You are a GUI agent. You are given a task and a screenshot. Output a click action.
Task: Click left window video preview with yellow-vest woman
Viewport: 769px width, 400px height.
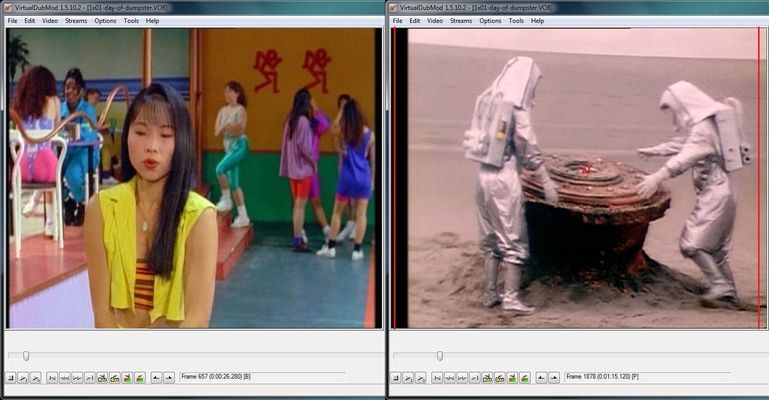[192, 178]
